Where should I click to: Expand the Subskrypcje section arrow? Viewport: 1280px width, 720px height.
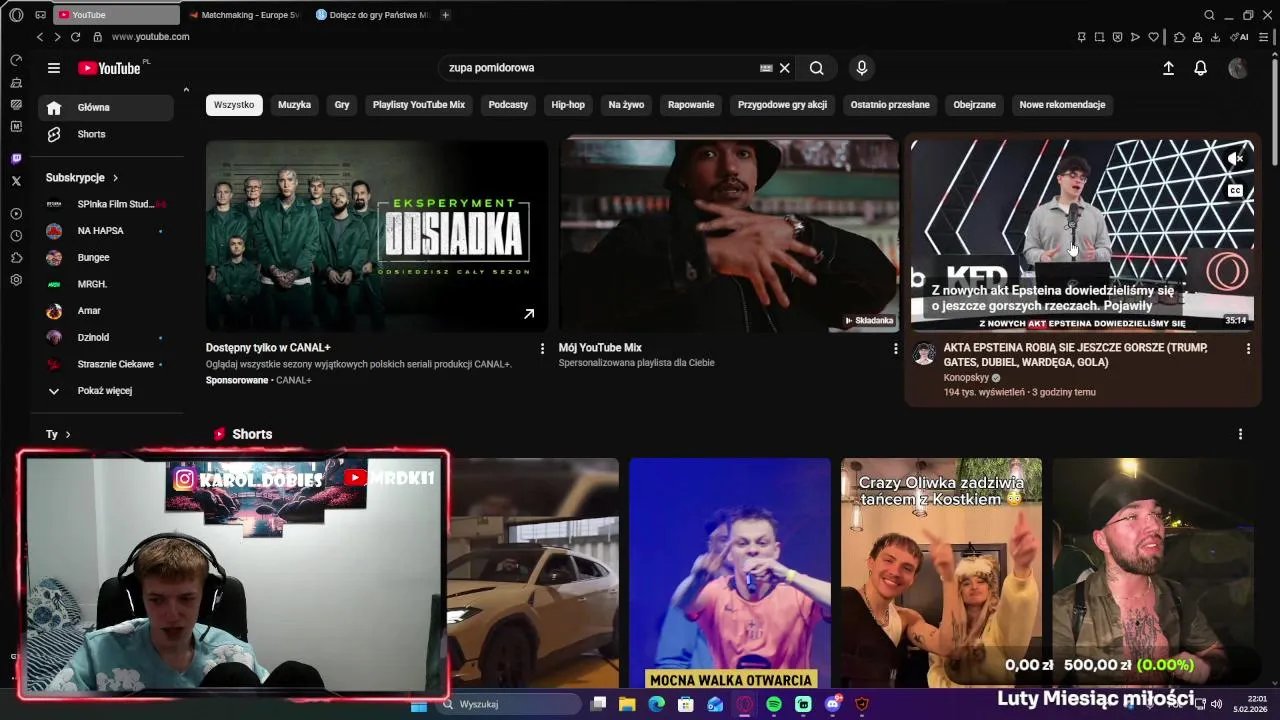coord(115,178)
